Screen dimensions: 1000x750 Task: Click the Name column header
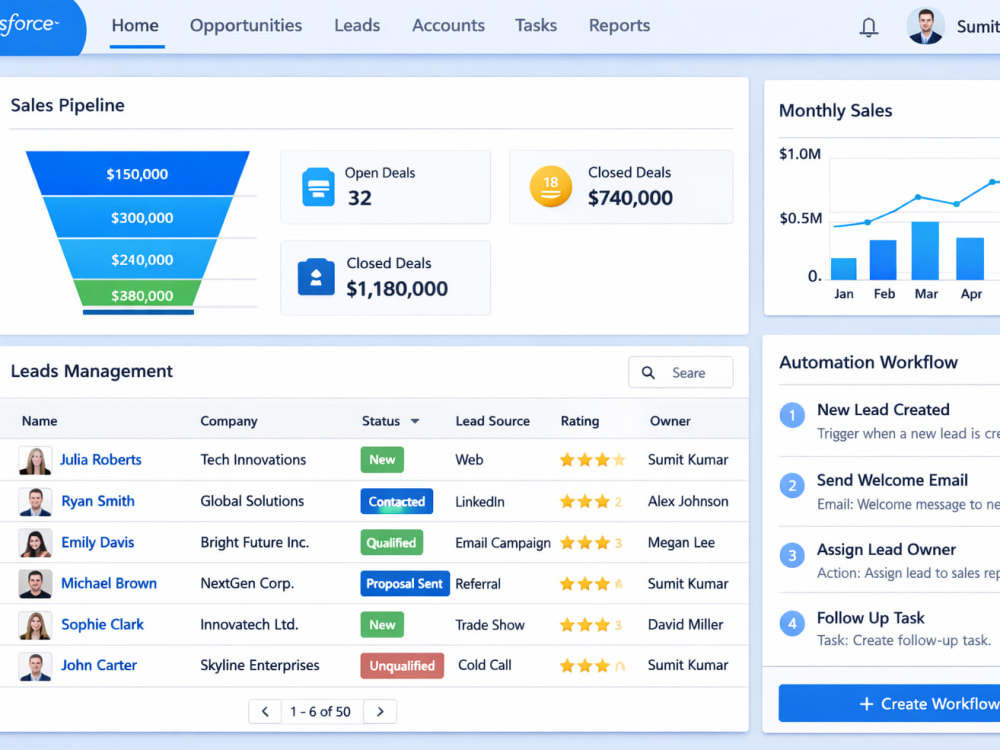coord(40,421)
